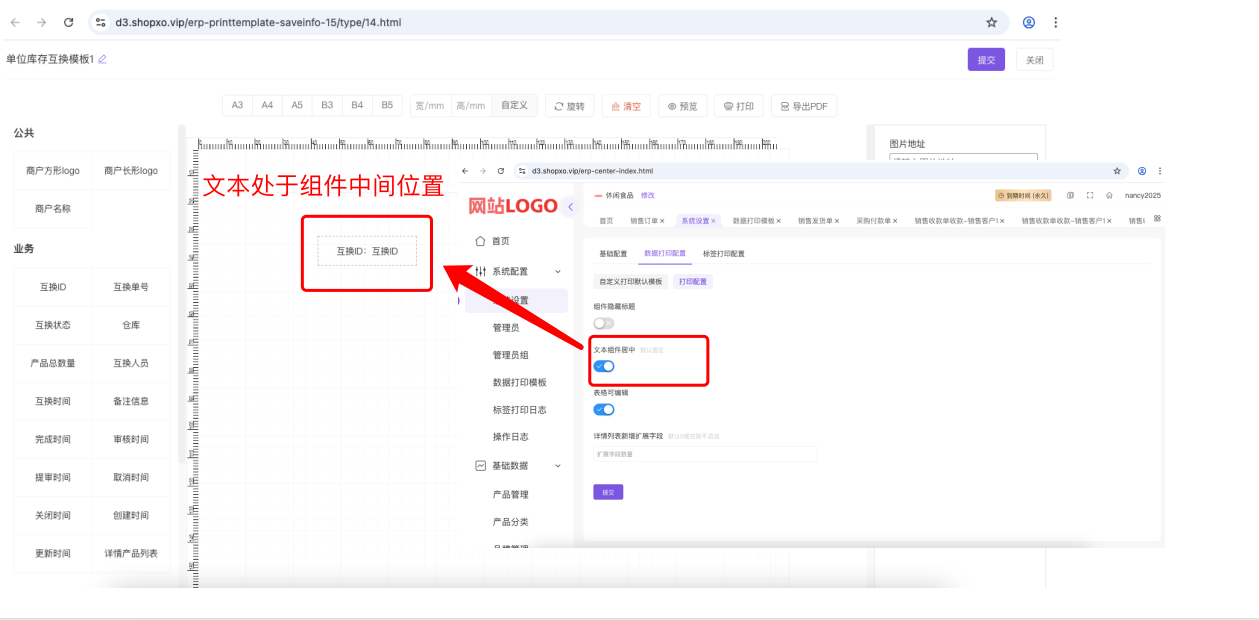The image size is (1259, 620).
Task: Click the 关闭 button at top right
Action: (x=1035, y=59)
